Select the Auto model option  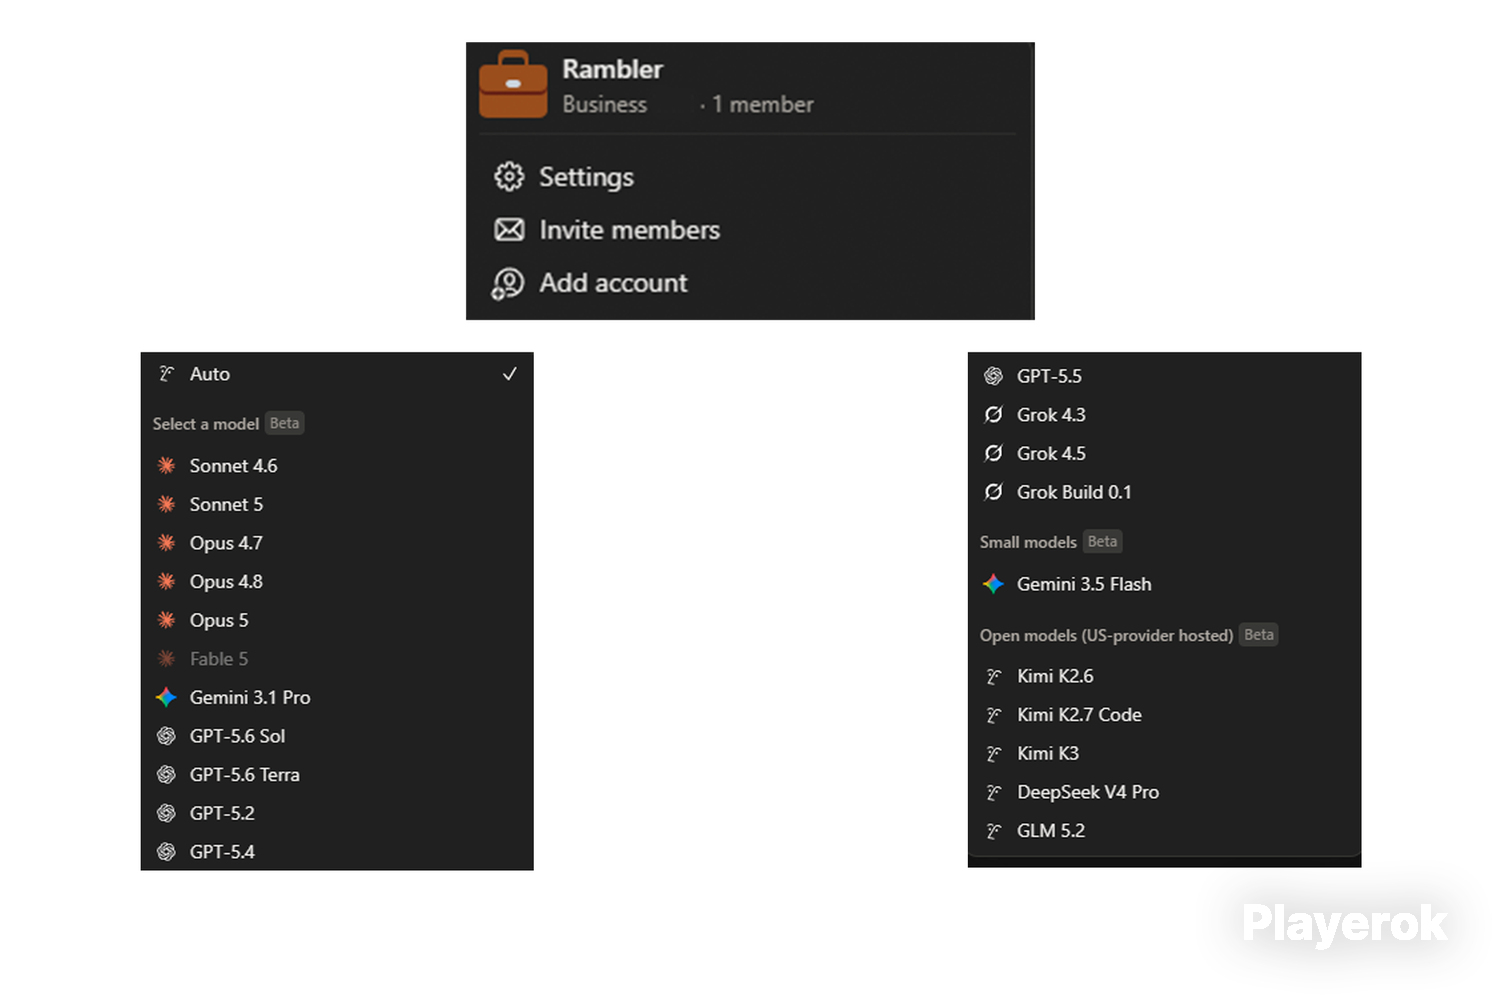point(337,374)
